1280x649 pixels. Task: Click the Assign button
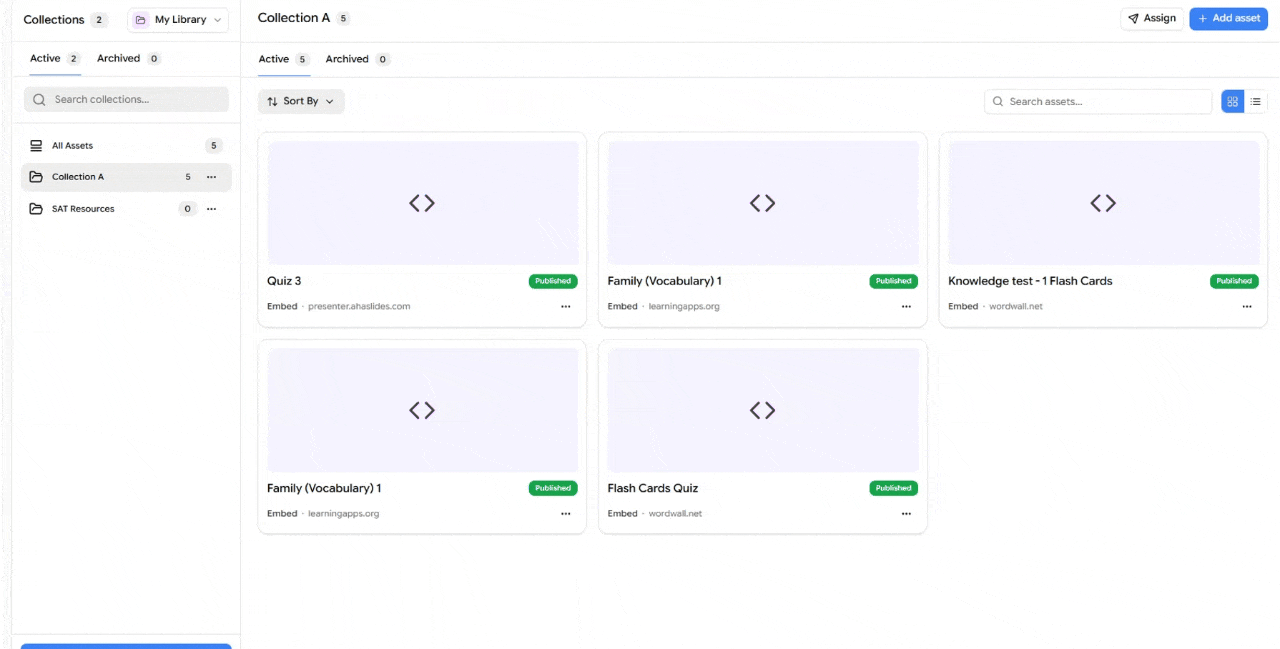click(1152, 19)
